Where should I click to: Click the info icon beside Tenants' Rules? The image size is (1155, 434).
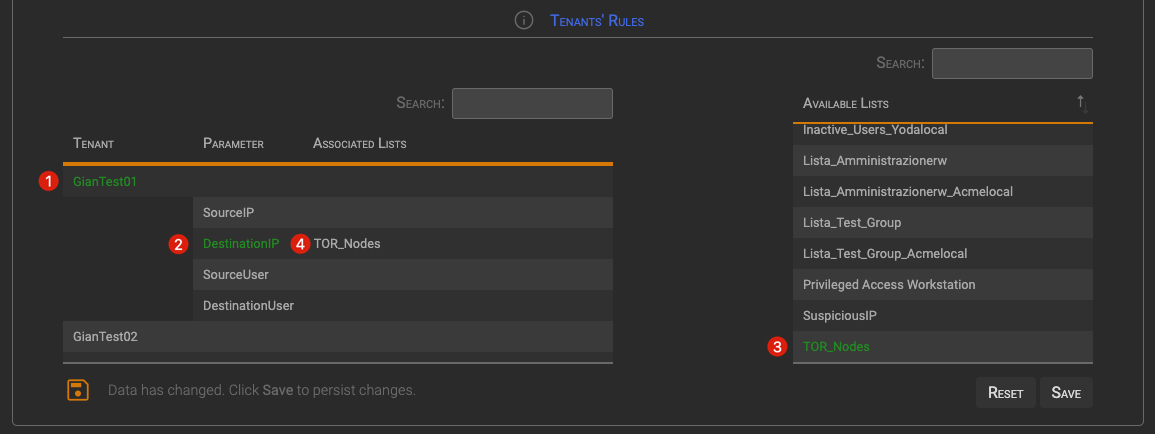click(x=523, y=20)
